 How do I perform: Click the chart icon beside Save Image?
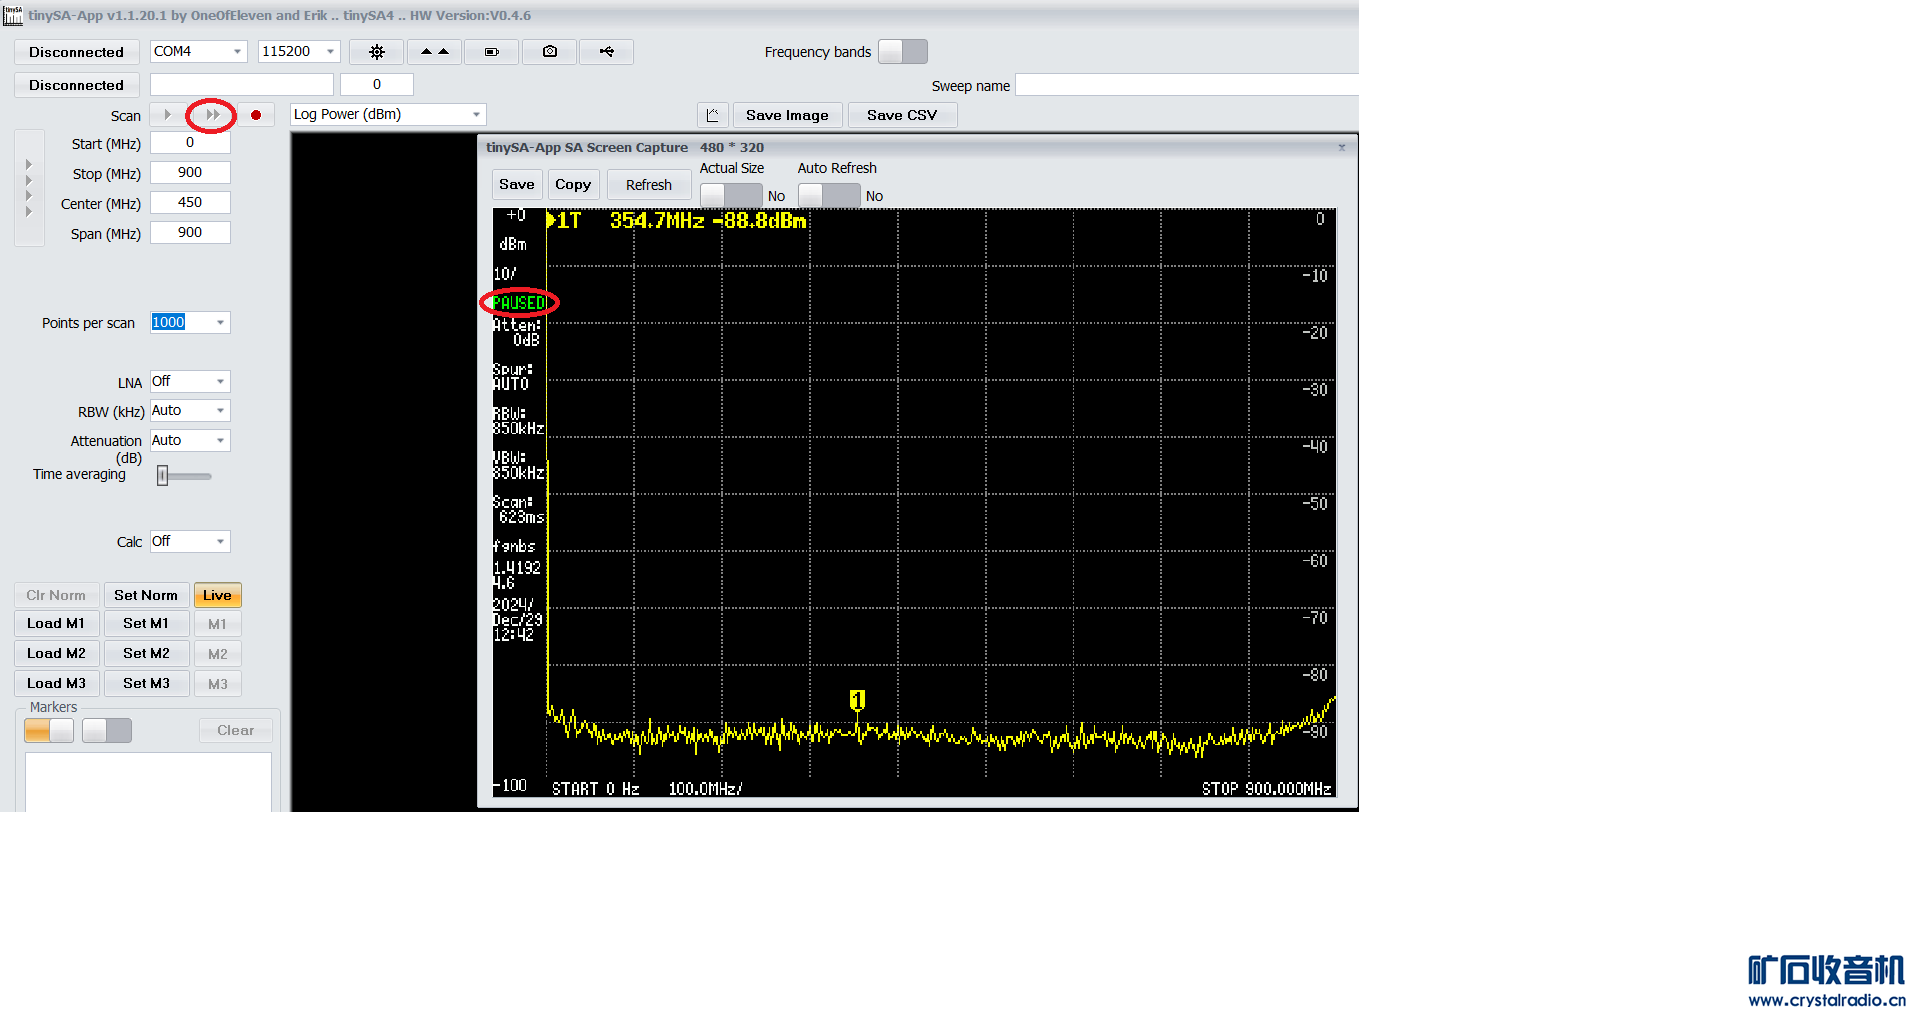(712, 115)
